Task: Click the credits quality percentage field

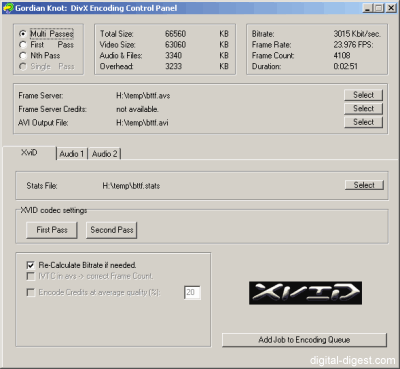Action: pyautogui.click(x=192, y=292)
